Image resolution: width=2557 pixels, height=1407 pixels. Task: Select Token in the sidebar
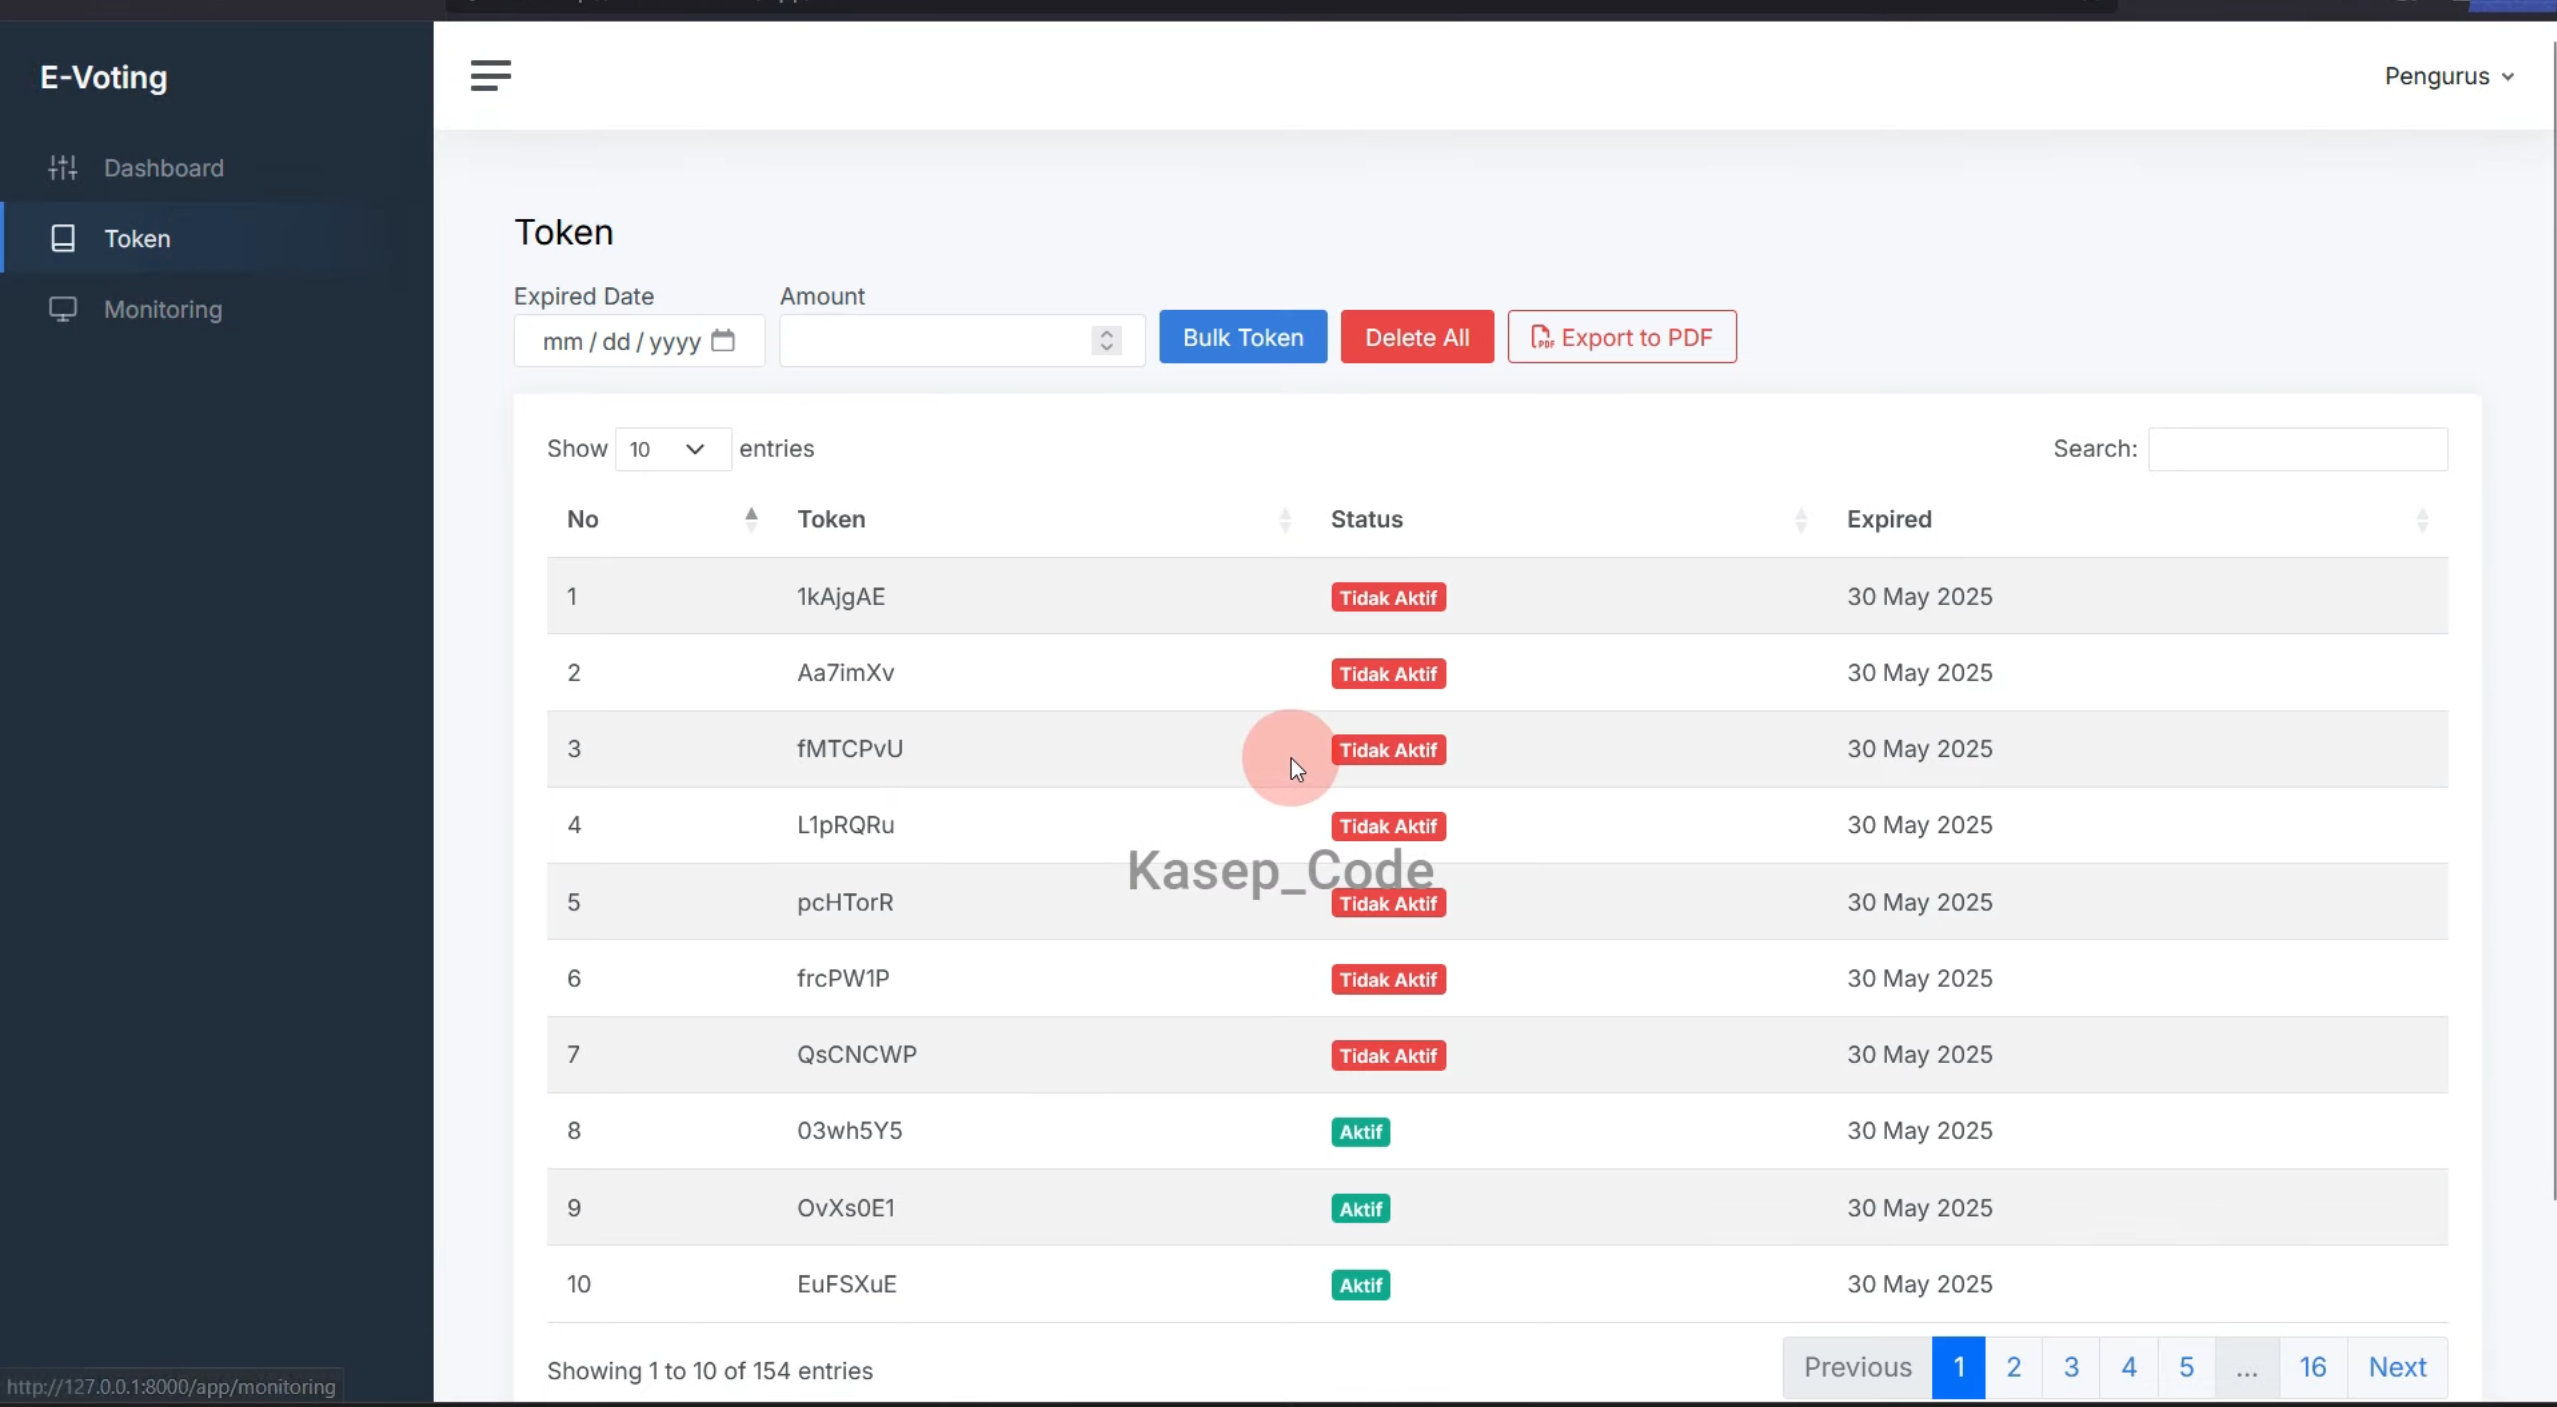[x=137, y=238]
